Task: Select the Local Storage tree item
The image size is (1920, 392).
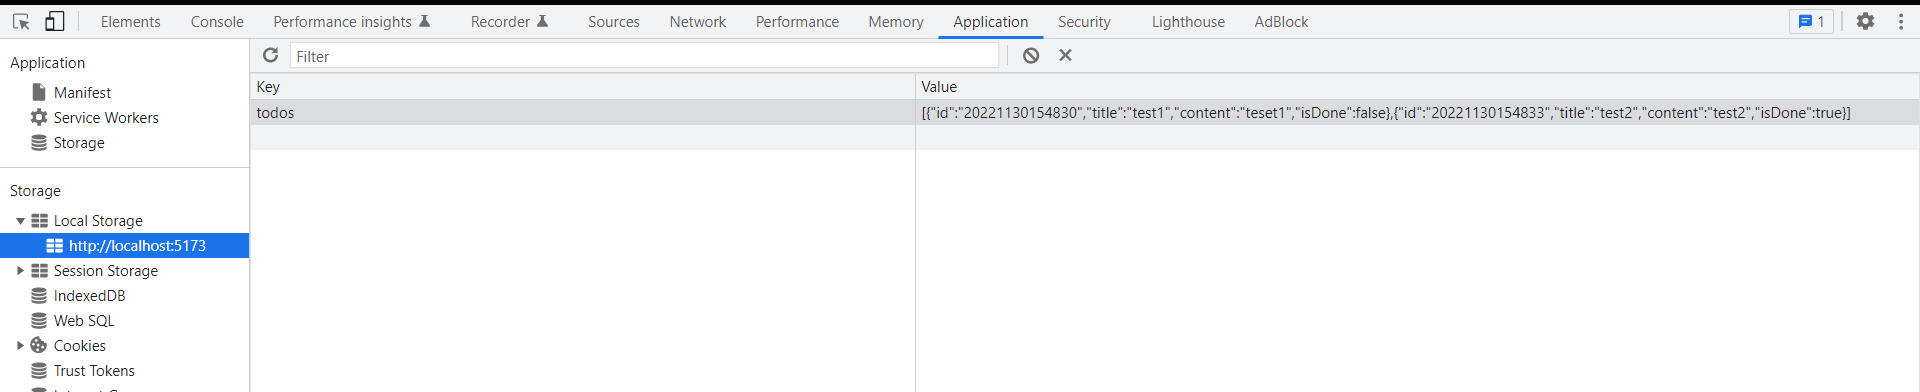Action: [x=98, y=220]
